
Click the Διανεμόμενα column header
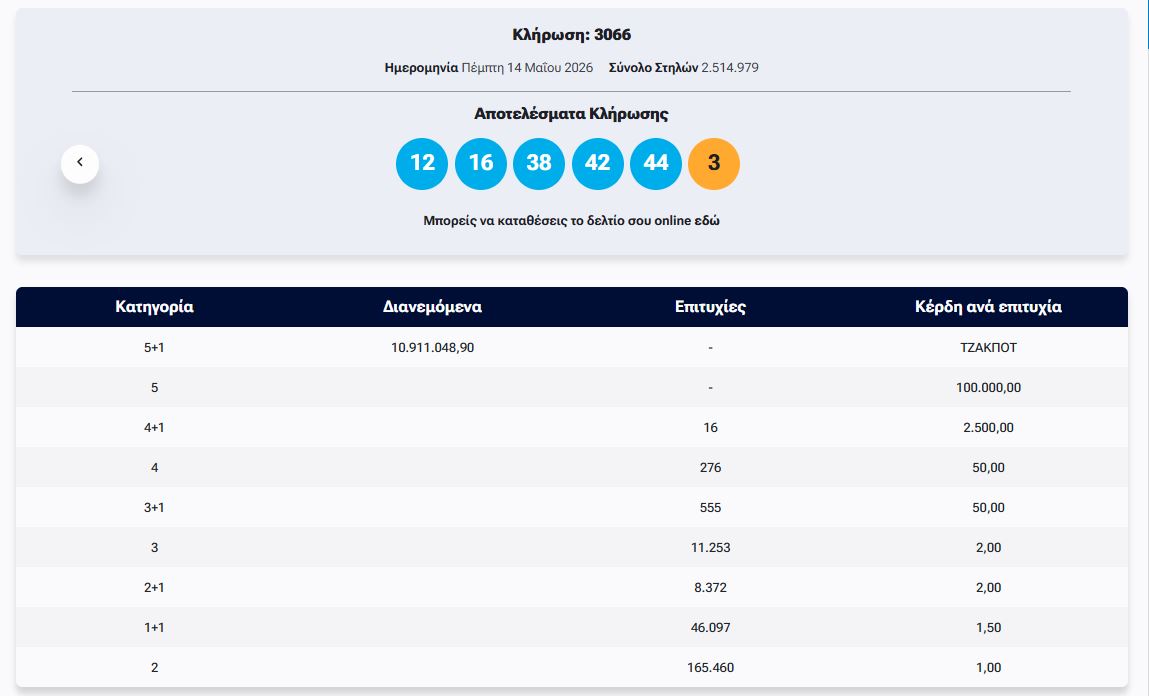432,307
